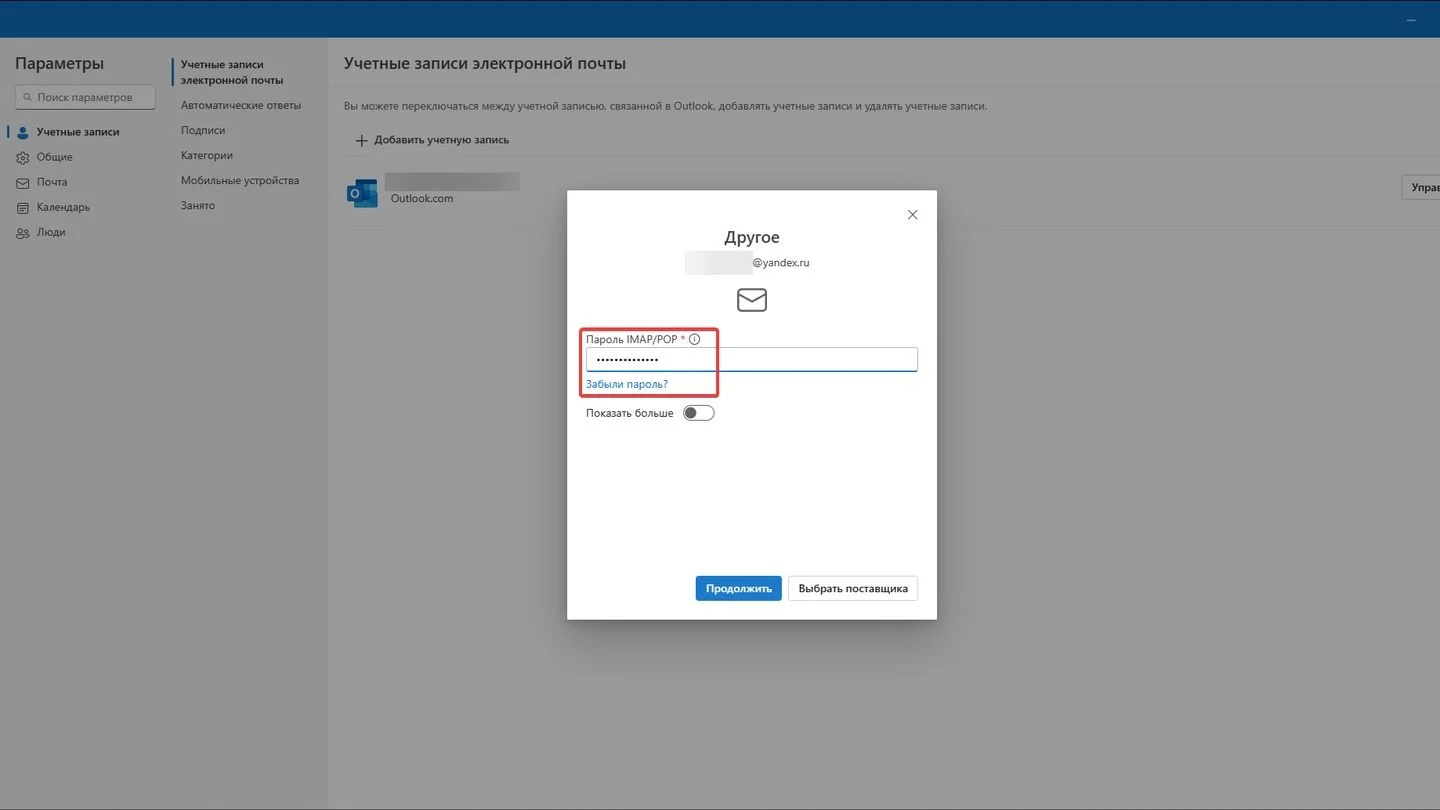Click the Продолжить button
The width and height of the screenshot is (1440, 810).
738,588
